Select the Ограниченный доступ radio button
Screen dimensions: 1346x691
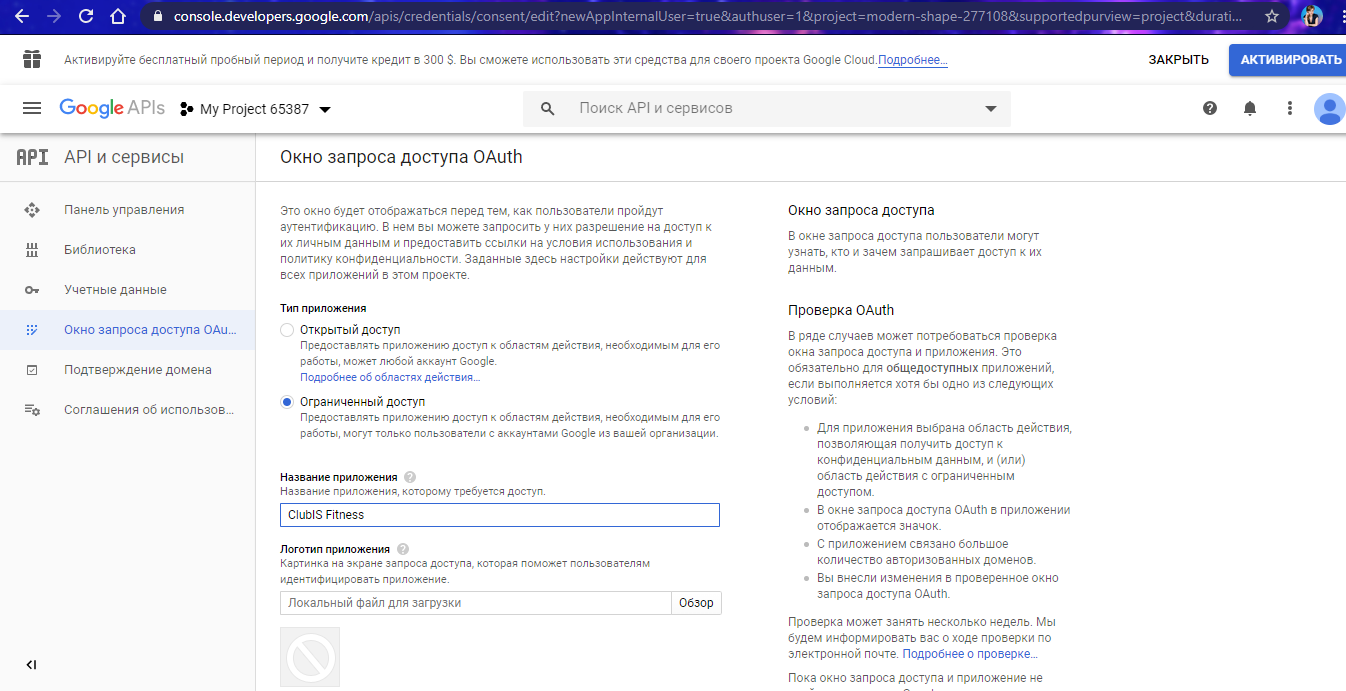tap(287, 401)
